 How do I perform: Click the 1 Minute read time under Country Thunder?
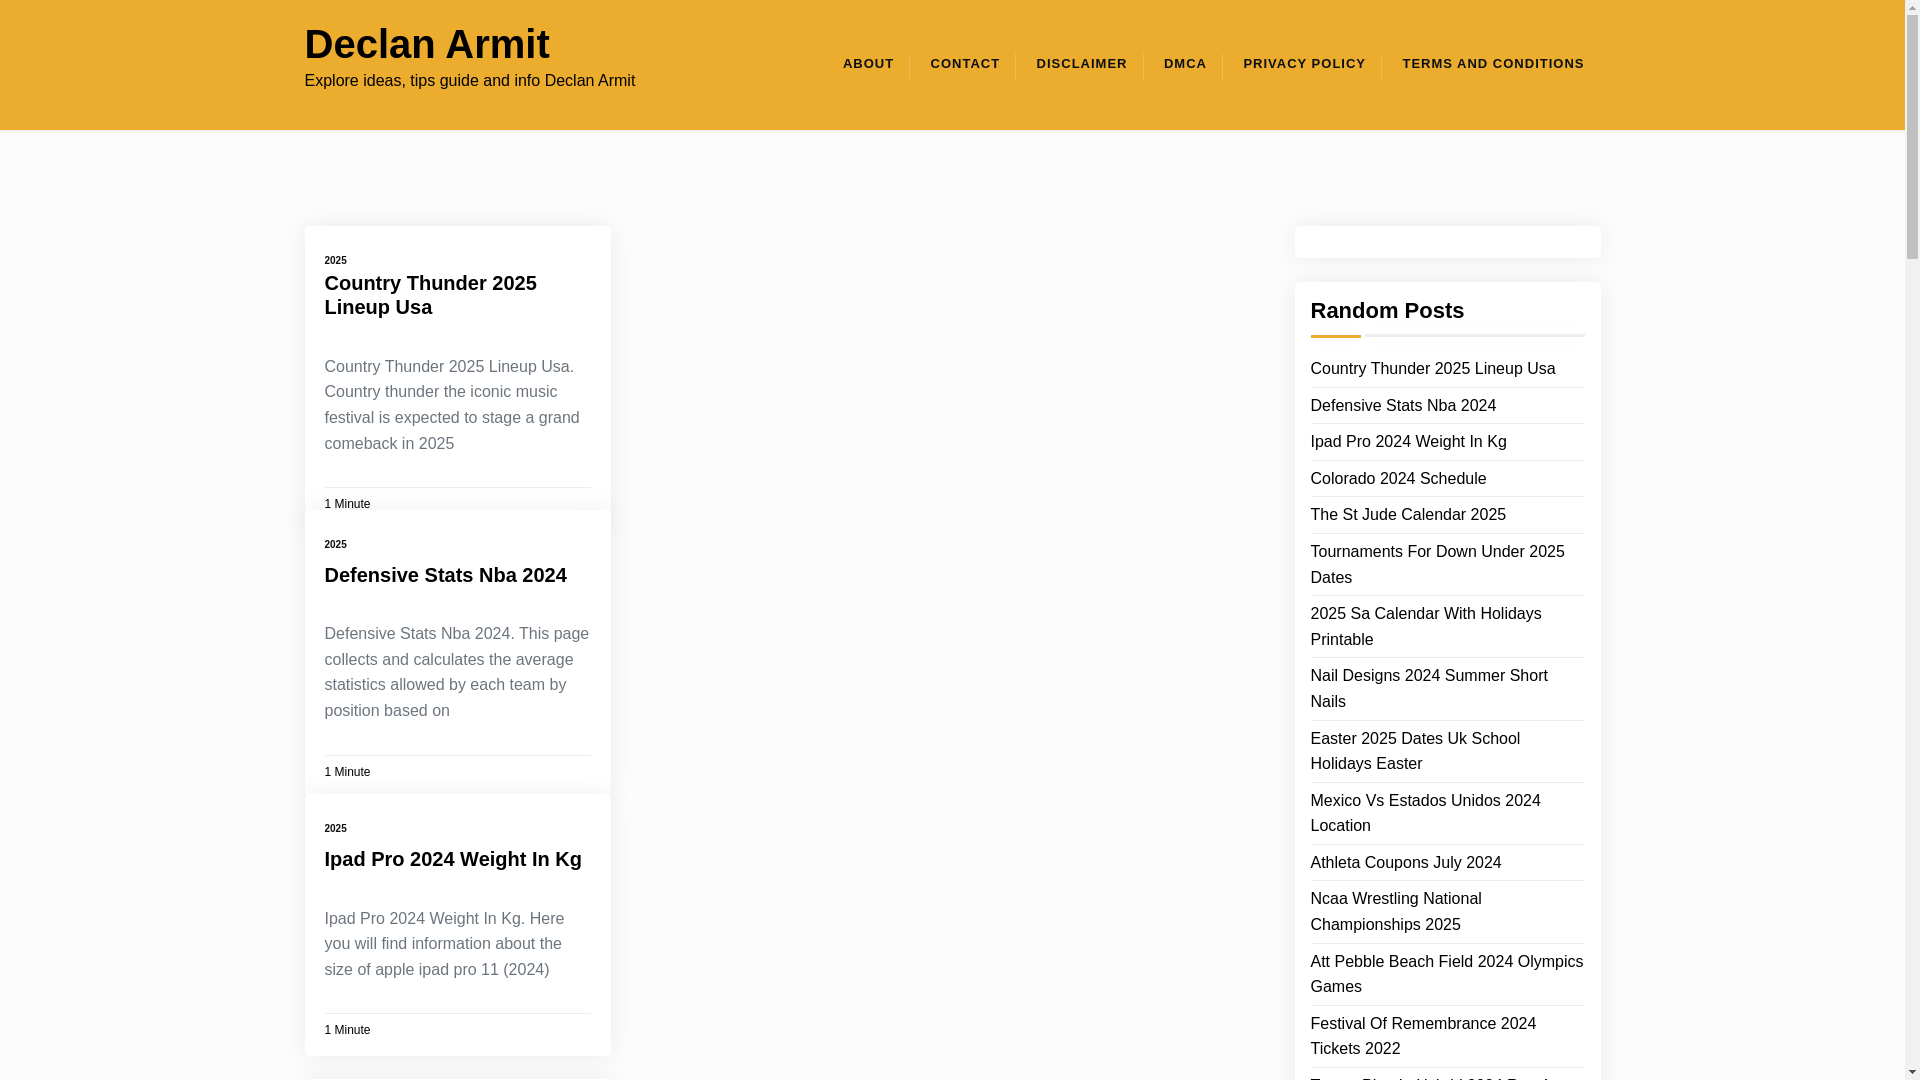pyautogui.click(x=347, y=504)
